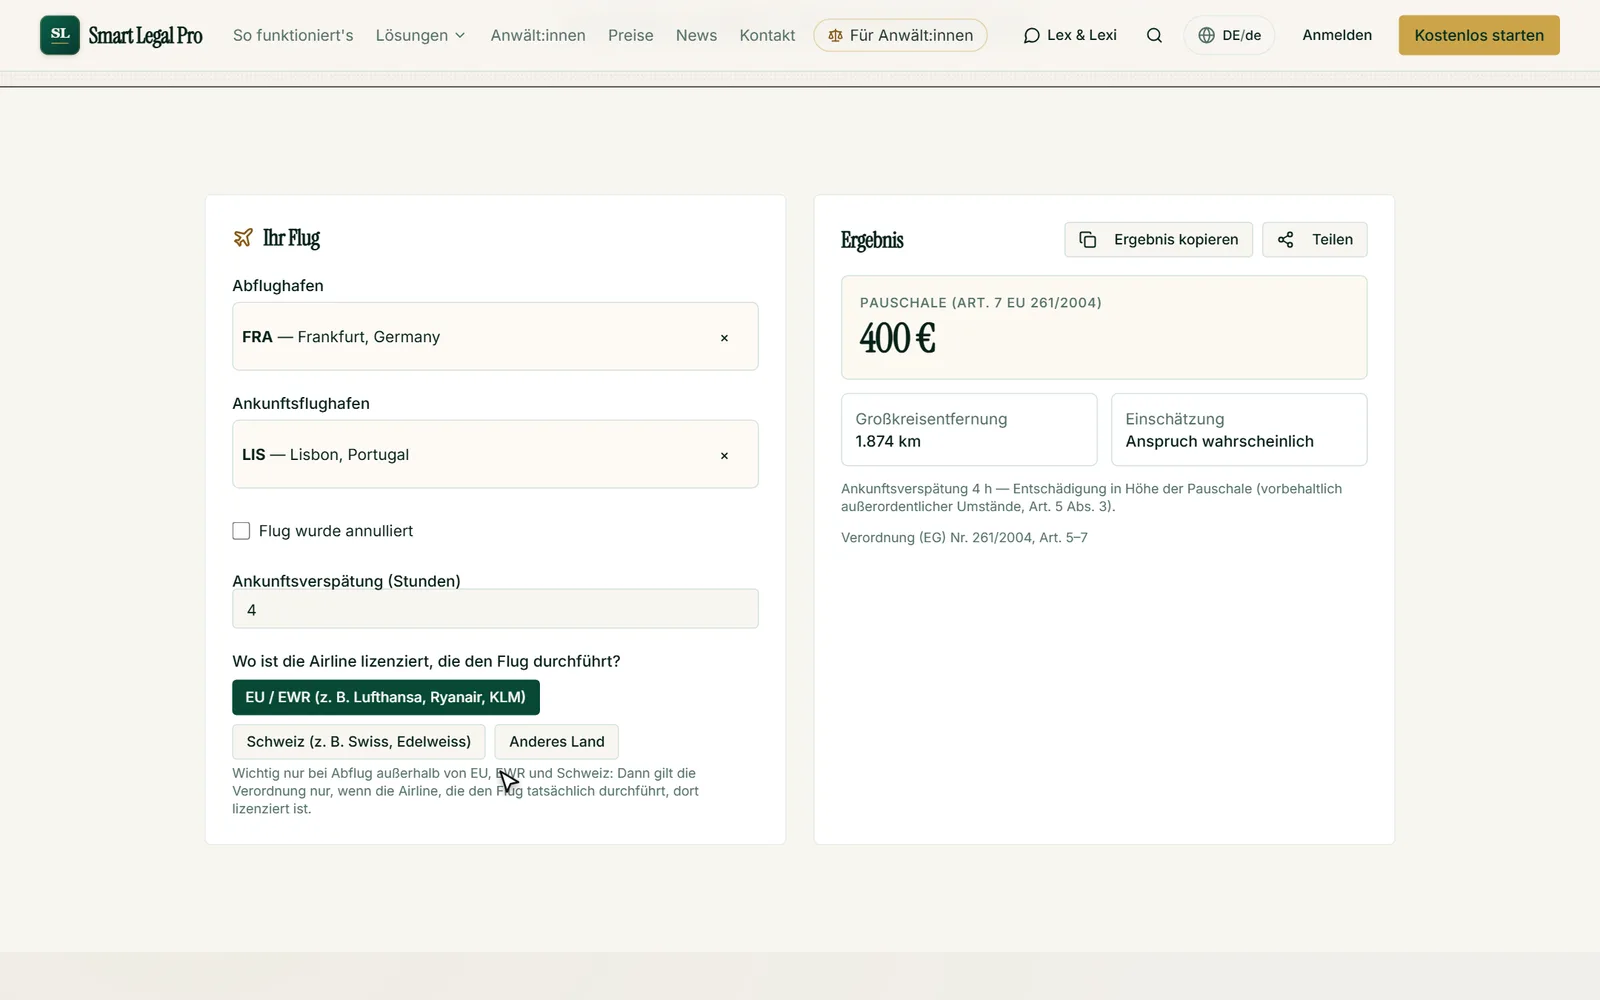Choose the Schweiz airline license option
The image size is (1600, 1000).
click(x=359, y=742)
